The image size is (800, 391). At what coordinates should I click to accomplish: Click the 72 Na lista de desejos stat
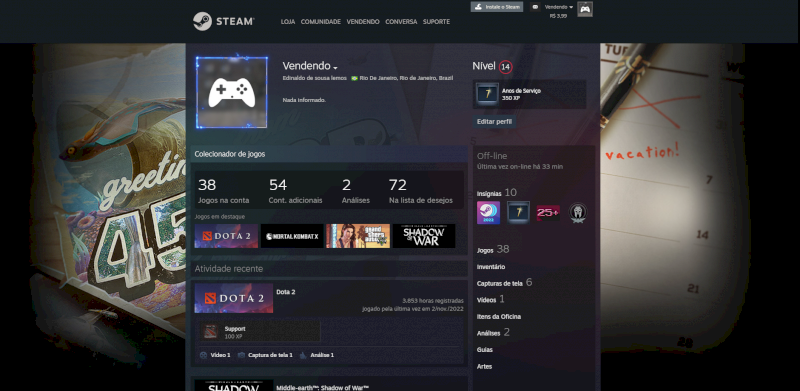tap(420, 191)
